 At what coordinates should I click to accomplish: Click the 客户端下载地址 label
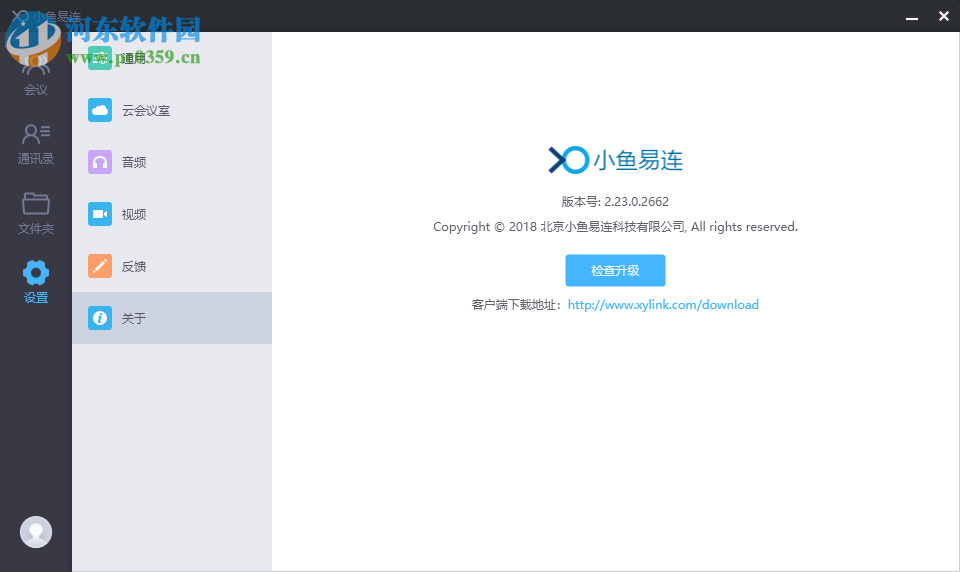point(518,304)
